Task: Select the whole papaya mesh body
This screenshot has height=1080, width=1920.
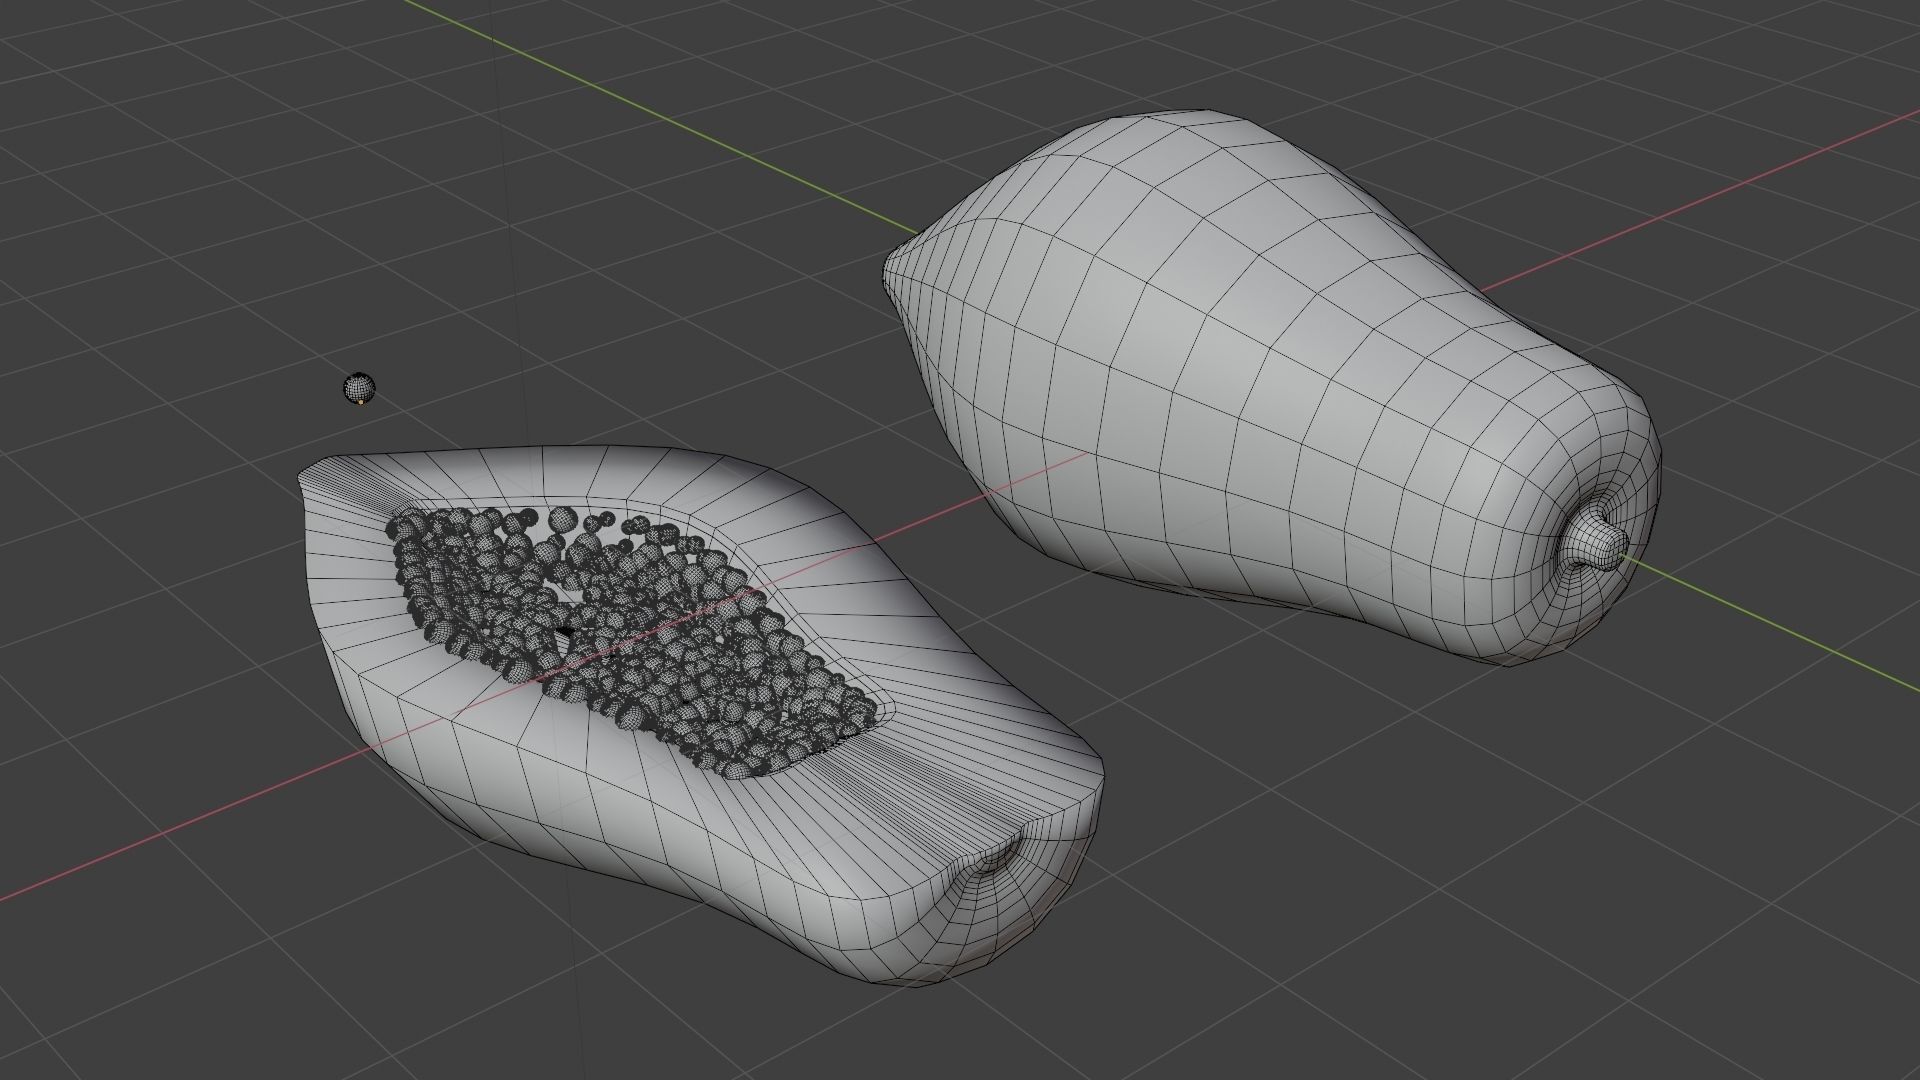Action: point(1270,390)
